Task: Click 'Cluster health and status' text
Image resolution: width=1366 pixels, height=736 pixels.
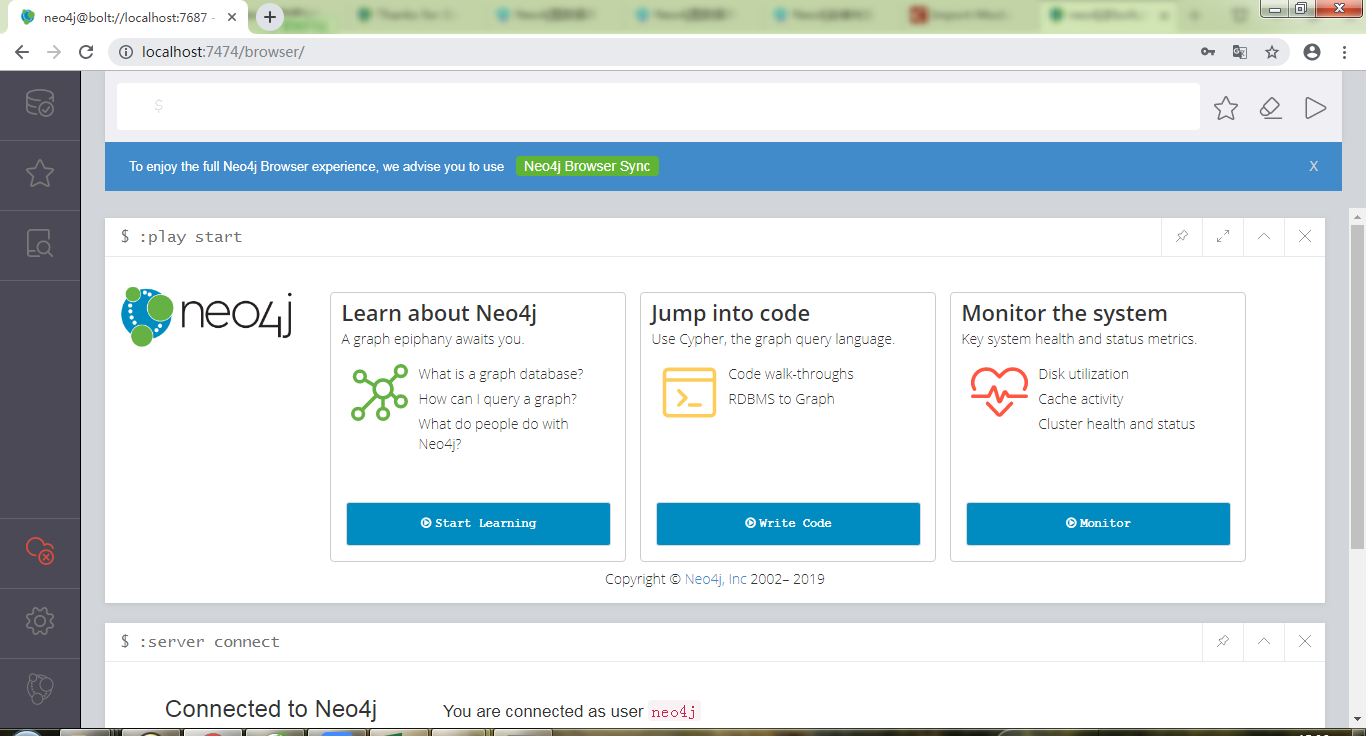Action: click(1116, 424)
